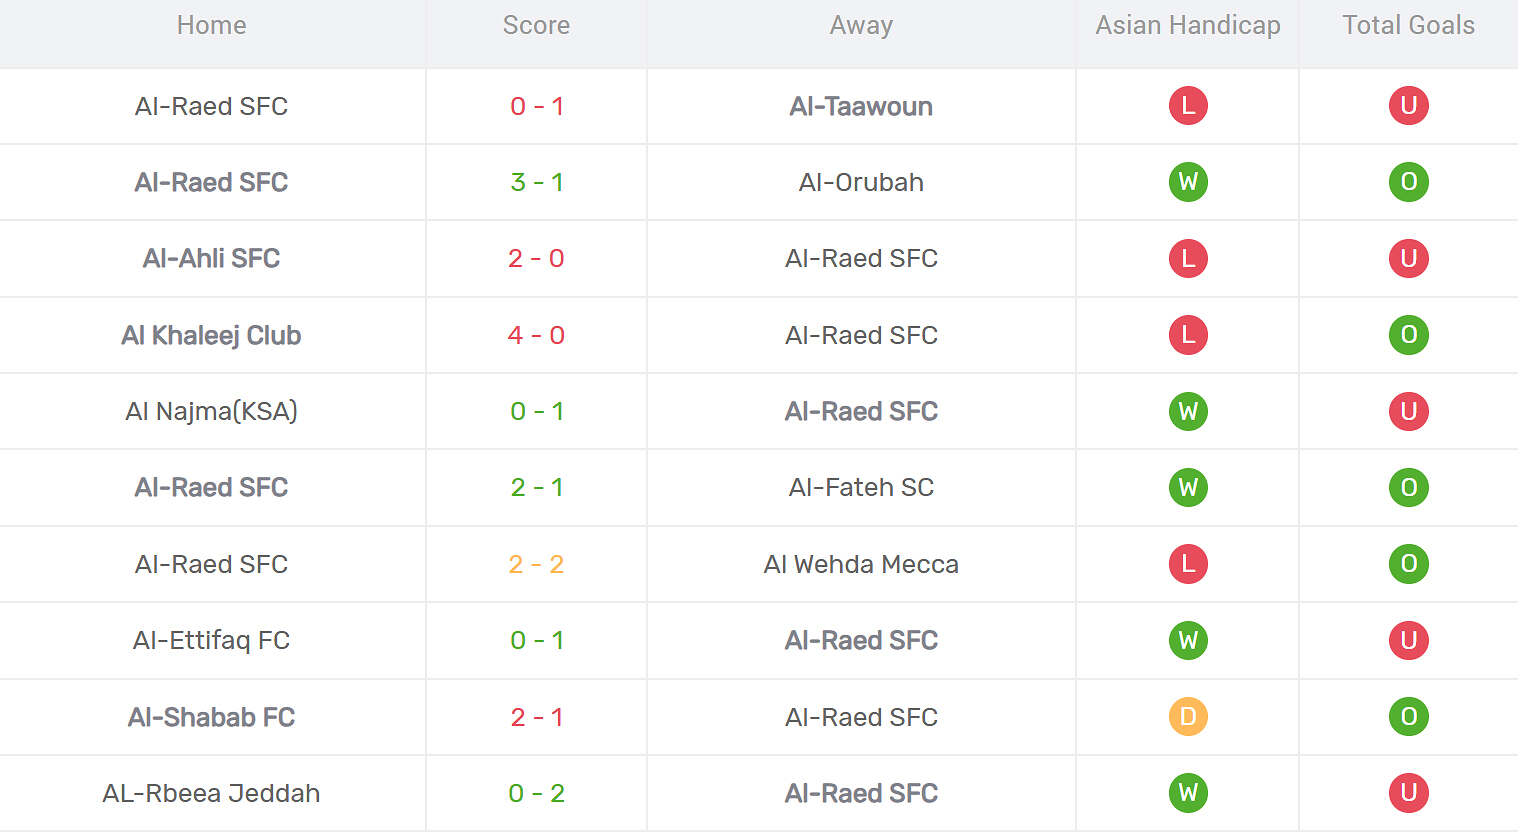The image size is (1521, 835).
Task: Open the Al-Taawoun team link
Action: 861,106
